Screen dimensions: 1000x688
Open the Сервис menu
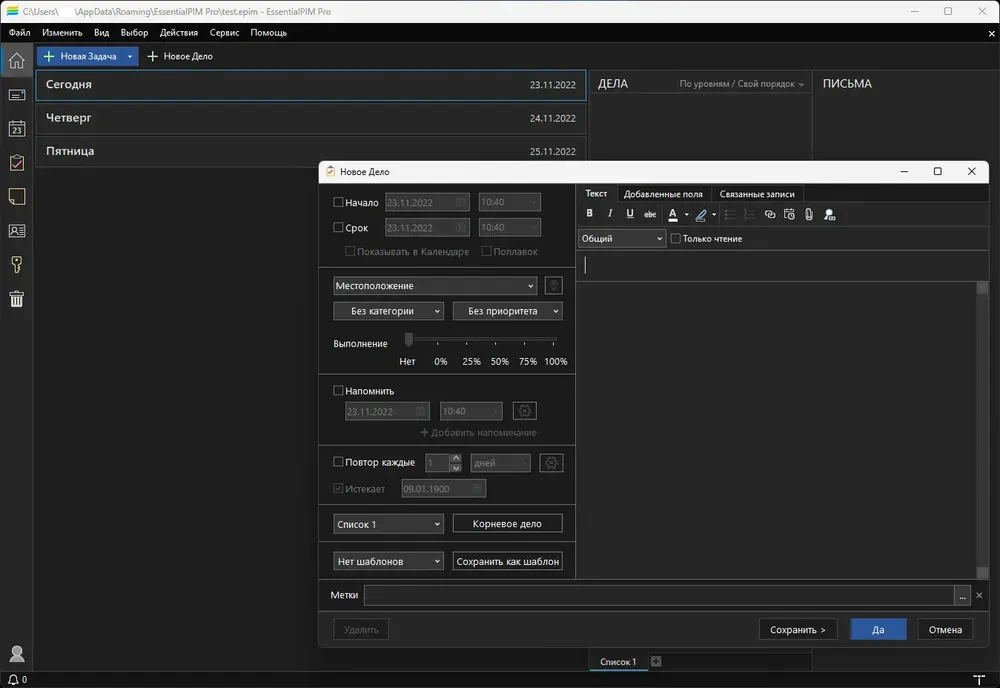click(x=224, y=33)
